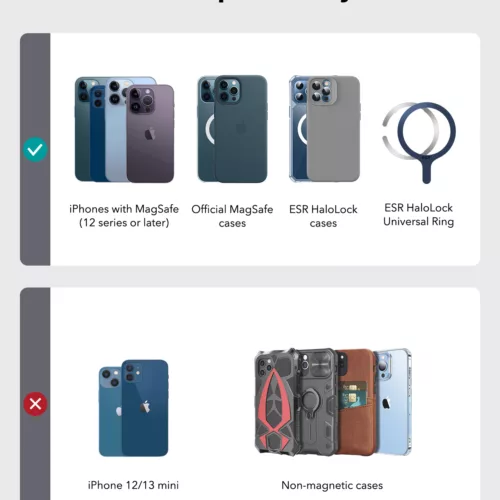
Task: Click the 'Non-magnetic cases' label
Action: (x=332, y=485)
